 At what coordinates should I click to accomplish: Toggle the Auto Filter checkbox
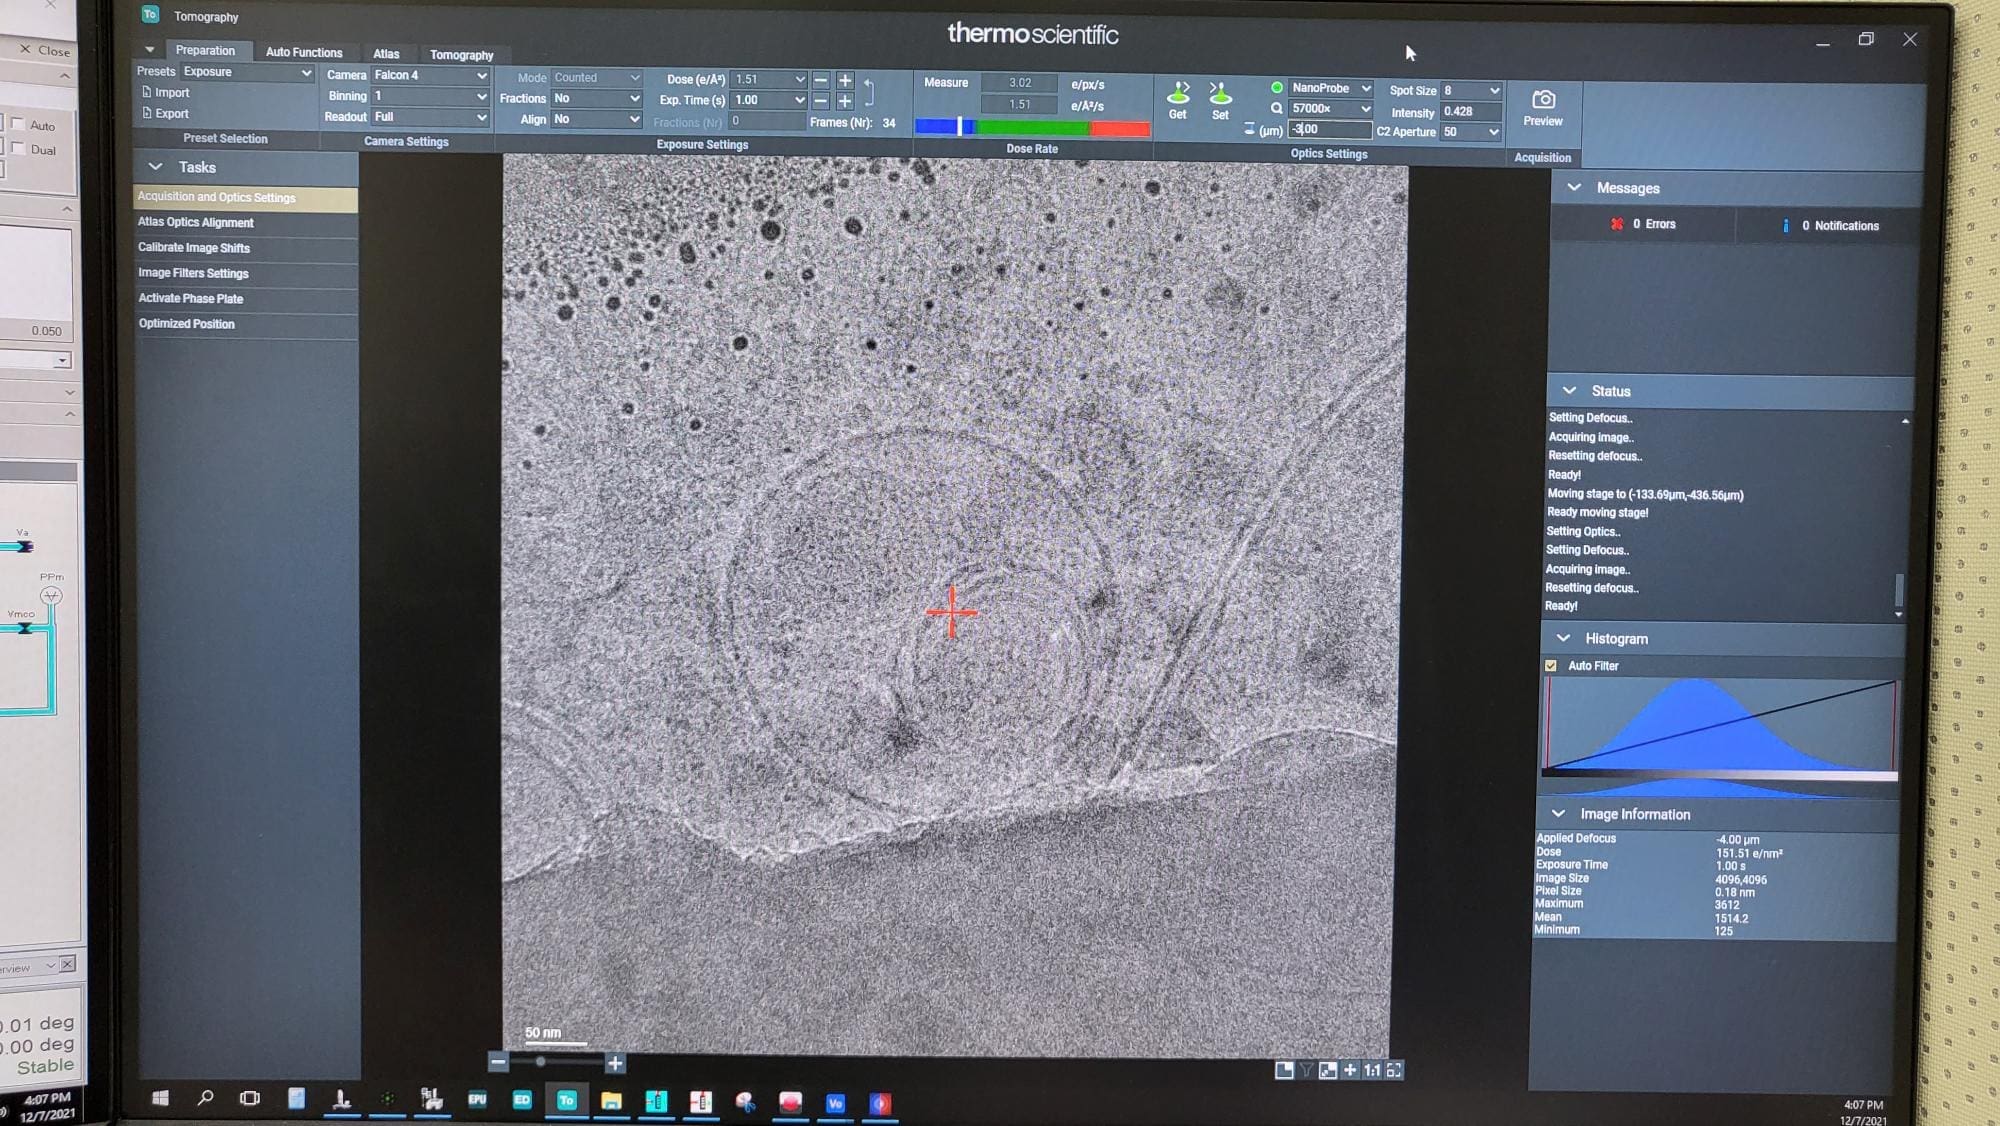coord(1551,665)
